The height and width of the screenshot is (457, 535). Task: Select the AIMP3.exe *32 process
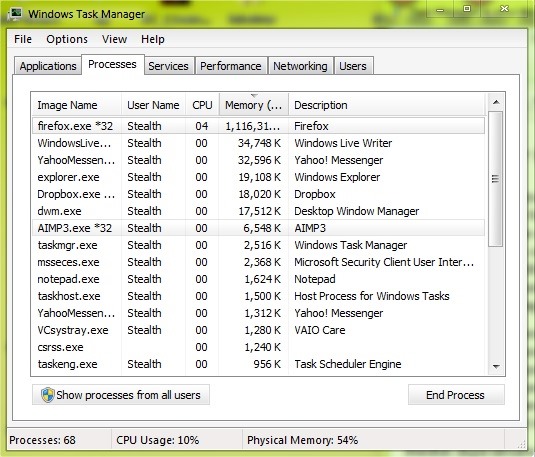[x=258, y=228]
